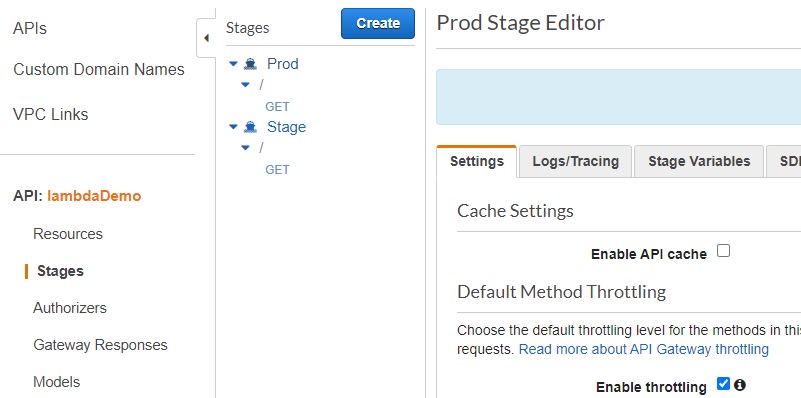The width and height of the screenshot is (801, 398).
Task: Open Read more about API Gateway throttling
Action: (644, 349)
